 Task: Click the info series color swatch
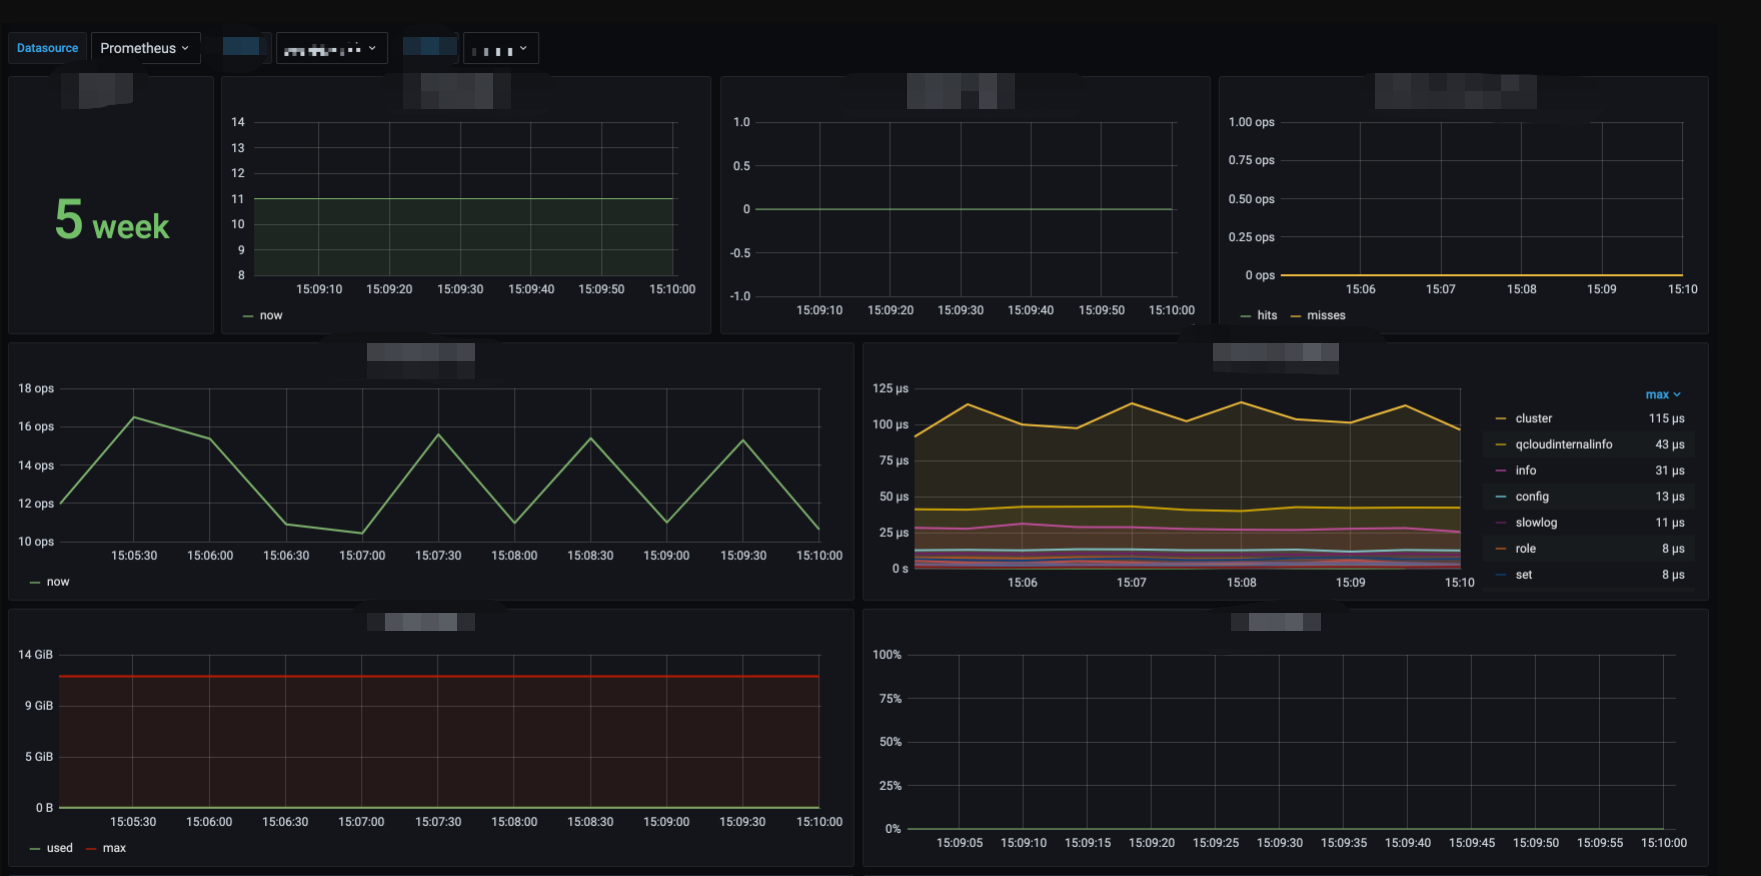(1500, 471)
